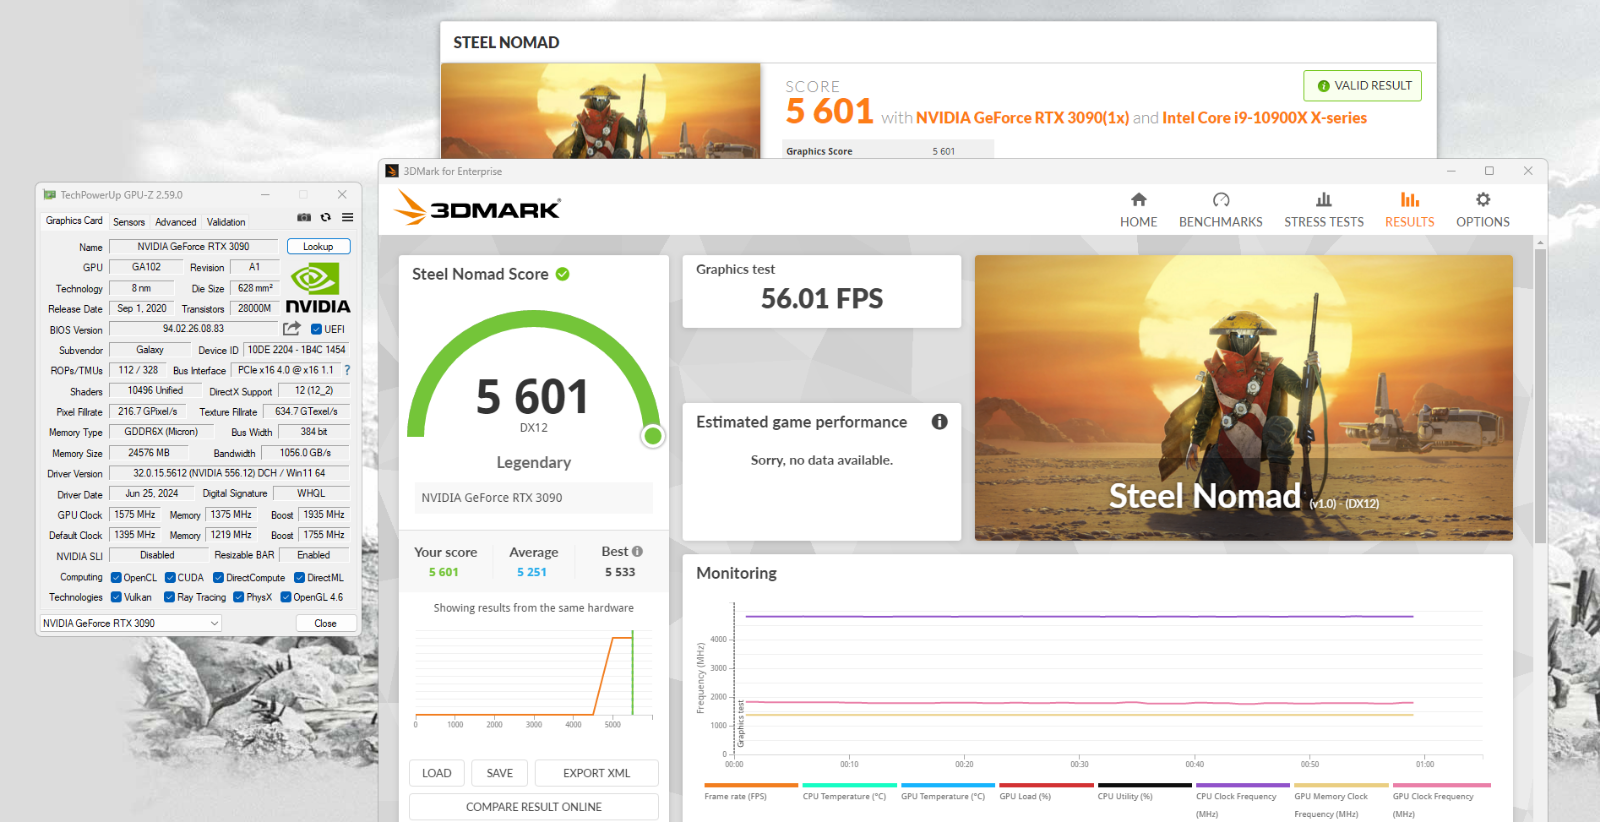Image resolution: width=1600 pixels, height=822 pixels.
Task: Toggle the CPU Clock Frequency legend swatch
Action: click(x=1242, y=785)
